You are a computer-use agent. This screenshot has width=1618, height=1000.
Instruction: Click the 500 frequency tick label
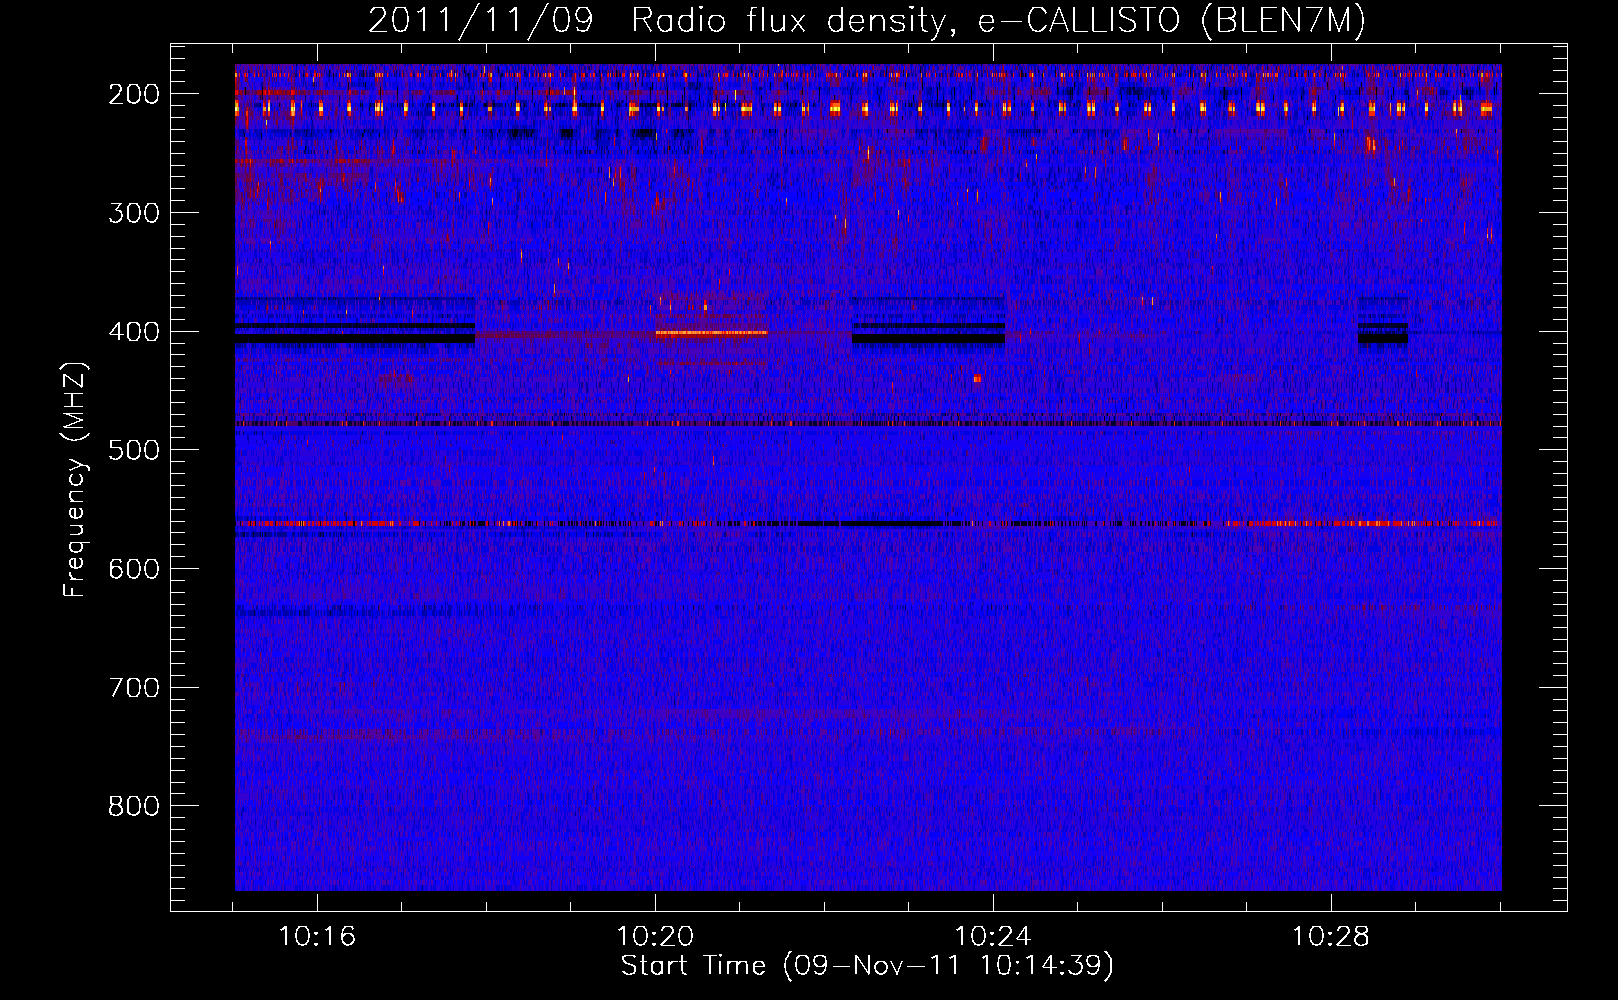click(x=134, y=450)
